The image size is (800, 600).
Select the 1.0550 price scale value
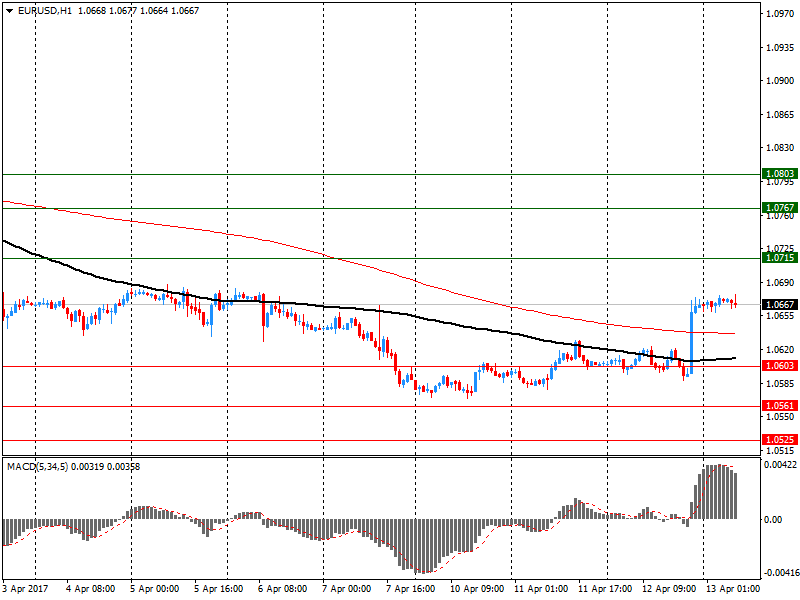780,416
